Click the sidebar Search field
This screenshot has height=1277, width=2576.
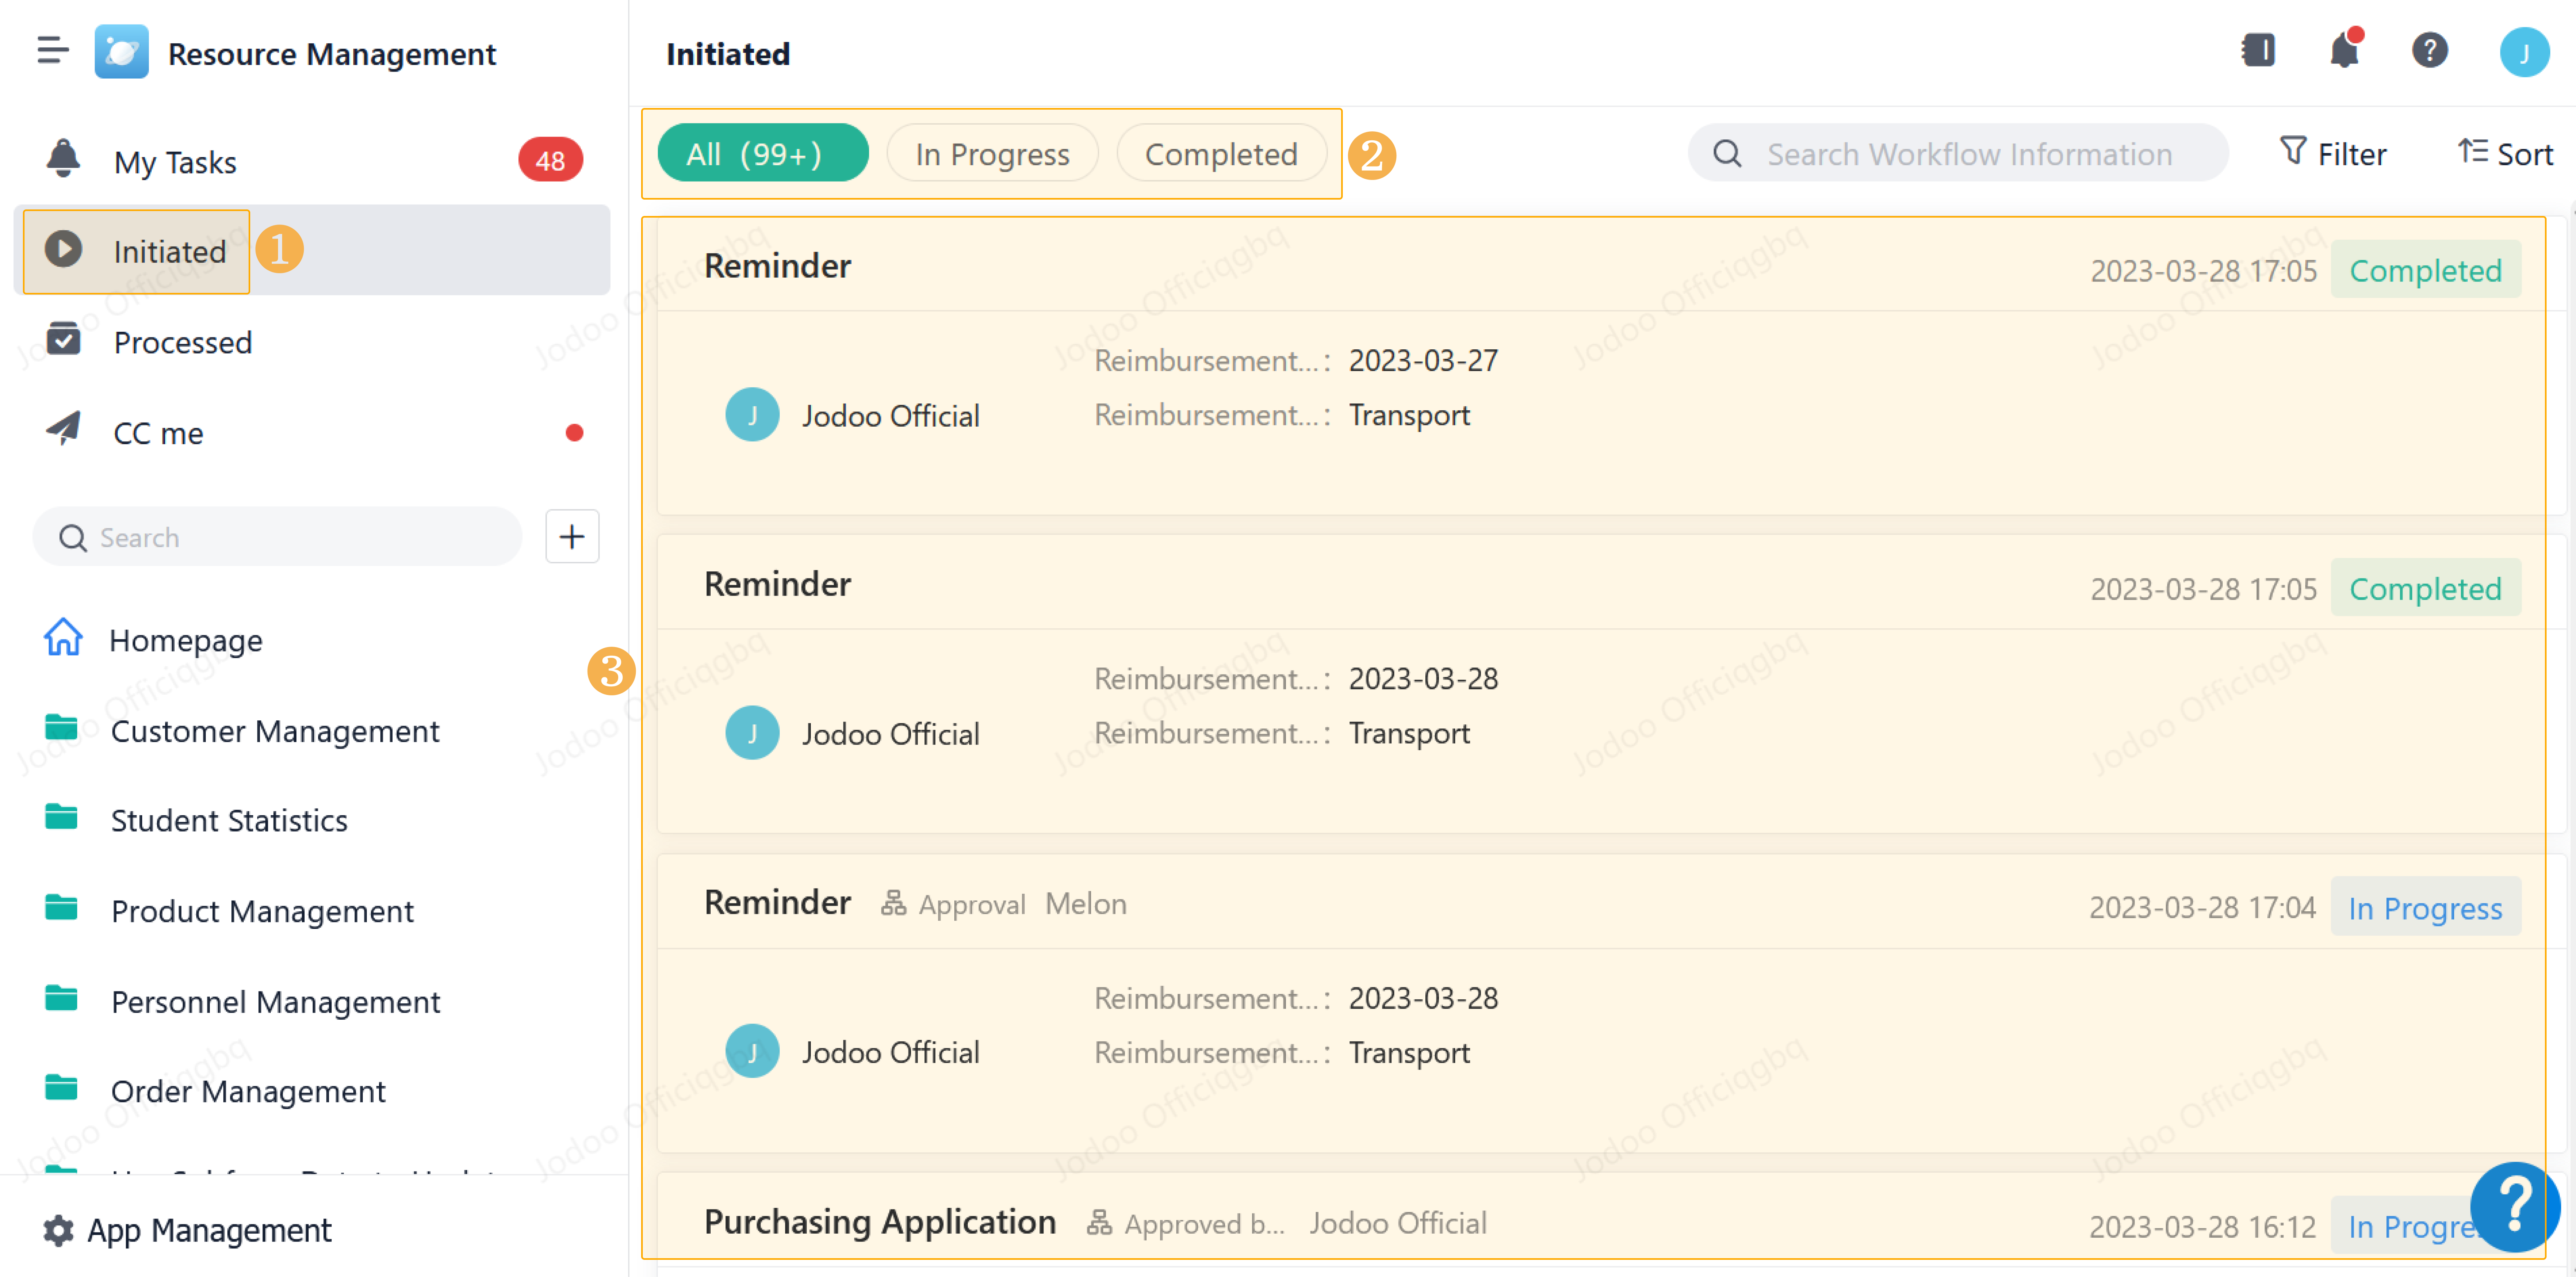coord(277,537)
